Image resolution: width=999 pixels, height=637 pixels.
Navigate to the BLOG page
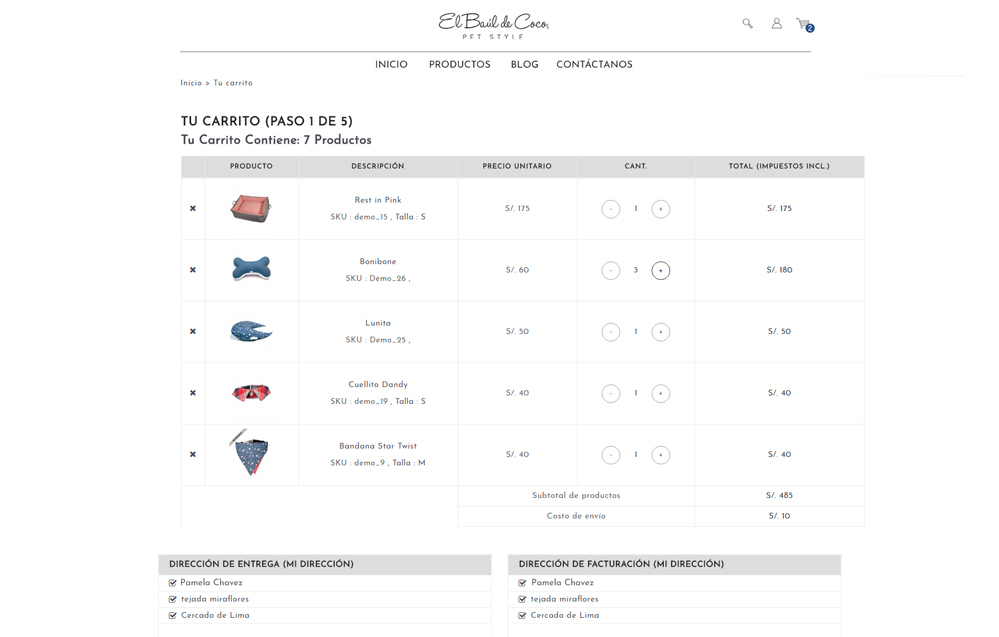[524, 65]
